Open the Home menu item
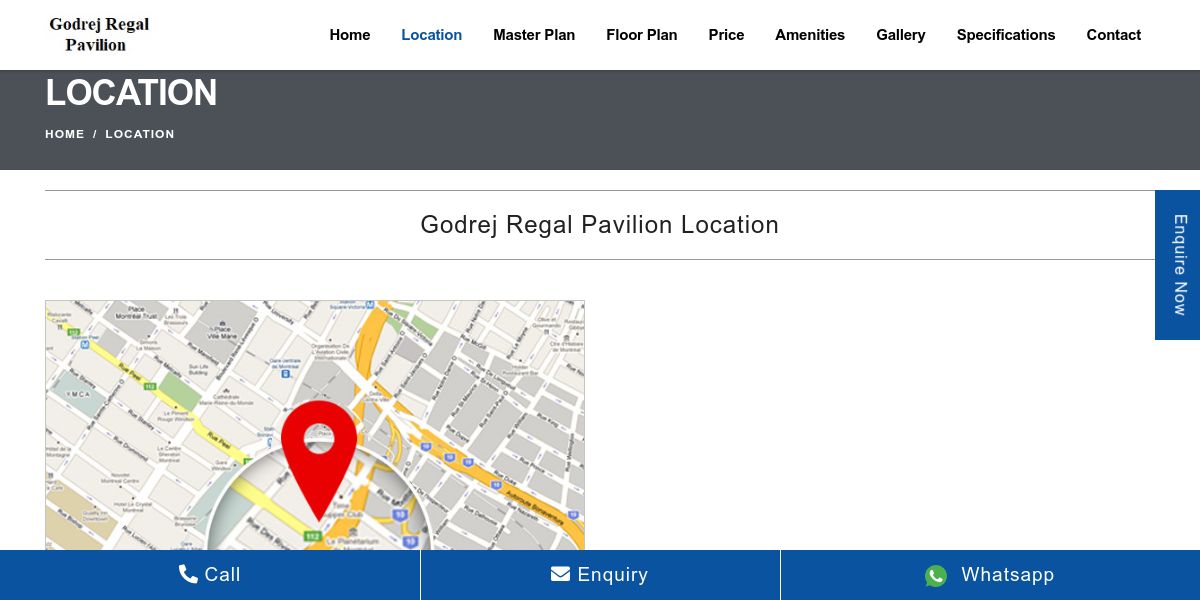The height and width of the screenshot is (600, 1200). [x=350, y=35]
